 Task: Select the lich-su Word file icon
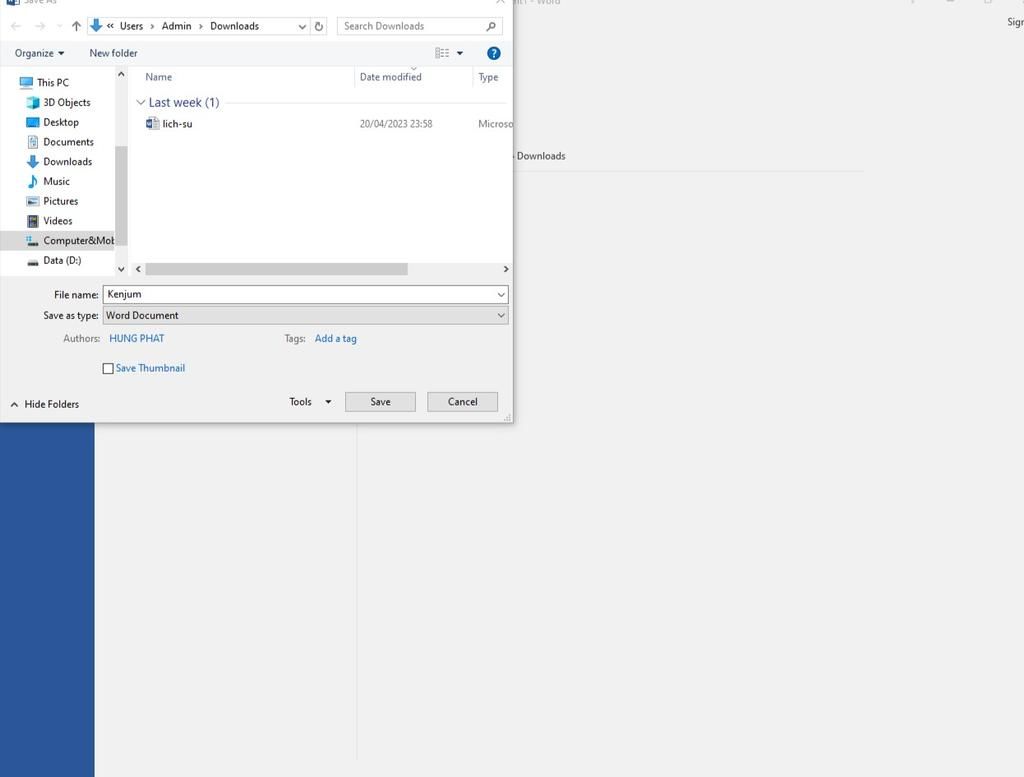(153, 123)
